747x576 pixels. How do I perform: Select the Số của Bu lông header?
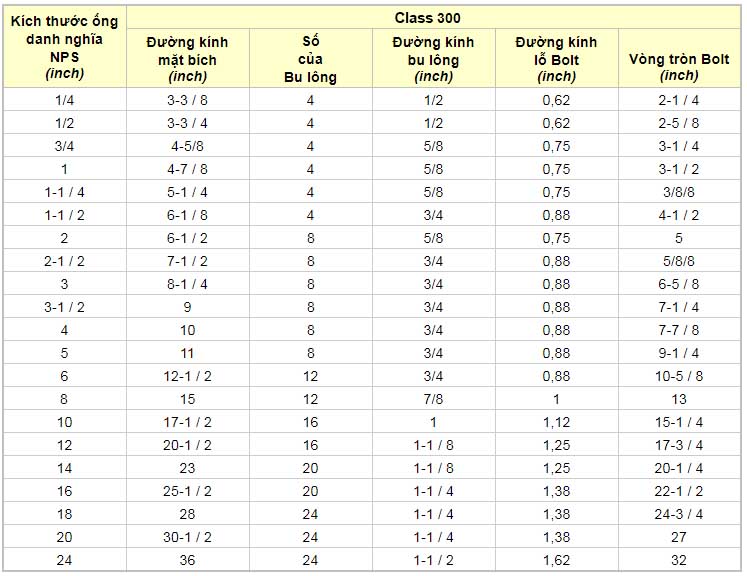click(310, 59)
